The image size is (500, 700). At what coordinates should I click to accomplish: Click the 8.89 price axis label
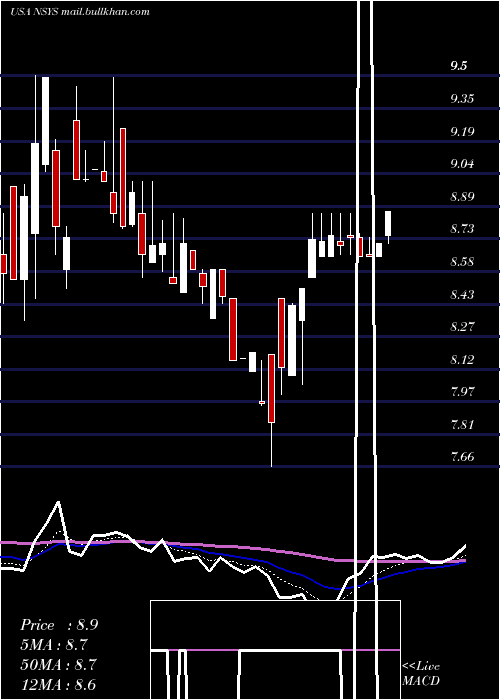462,197
